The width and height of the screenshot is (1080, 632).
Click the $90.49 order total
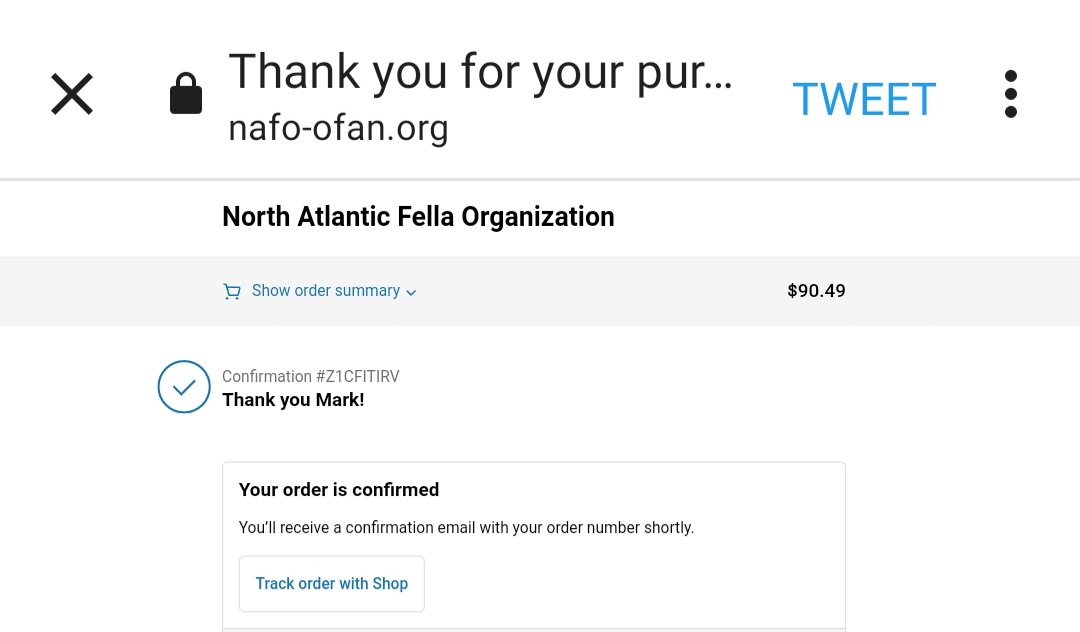coord(816,291)
